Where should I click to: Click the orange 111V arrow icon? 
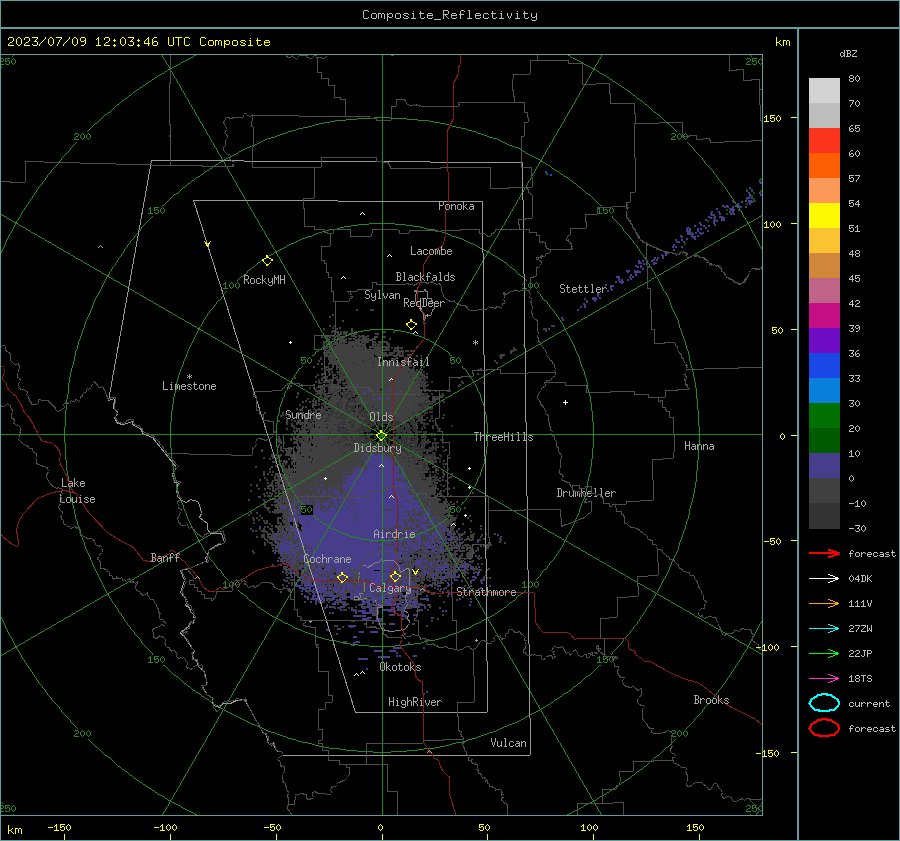click(824, 603)
